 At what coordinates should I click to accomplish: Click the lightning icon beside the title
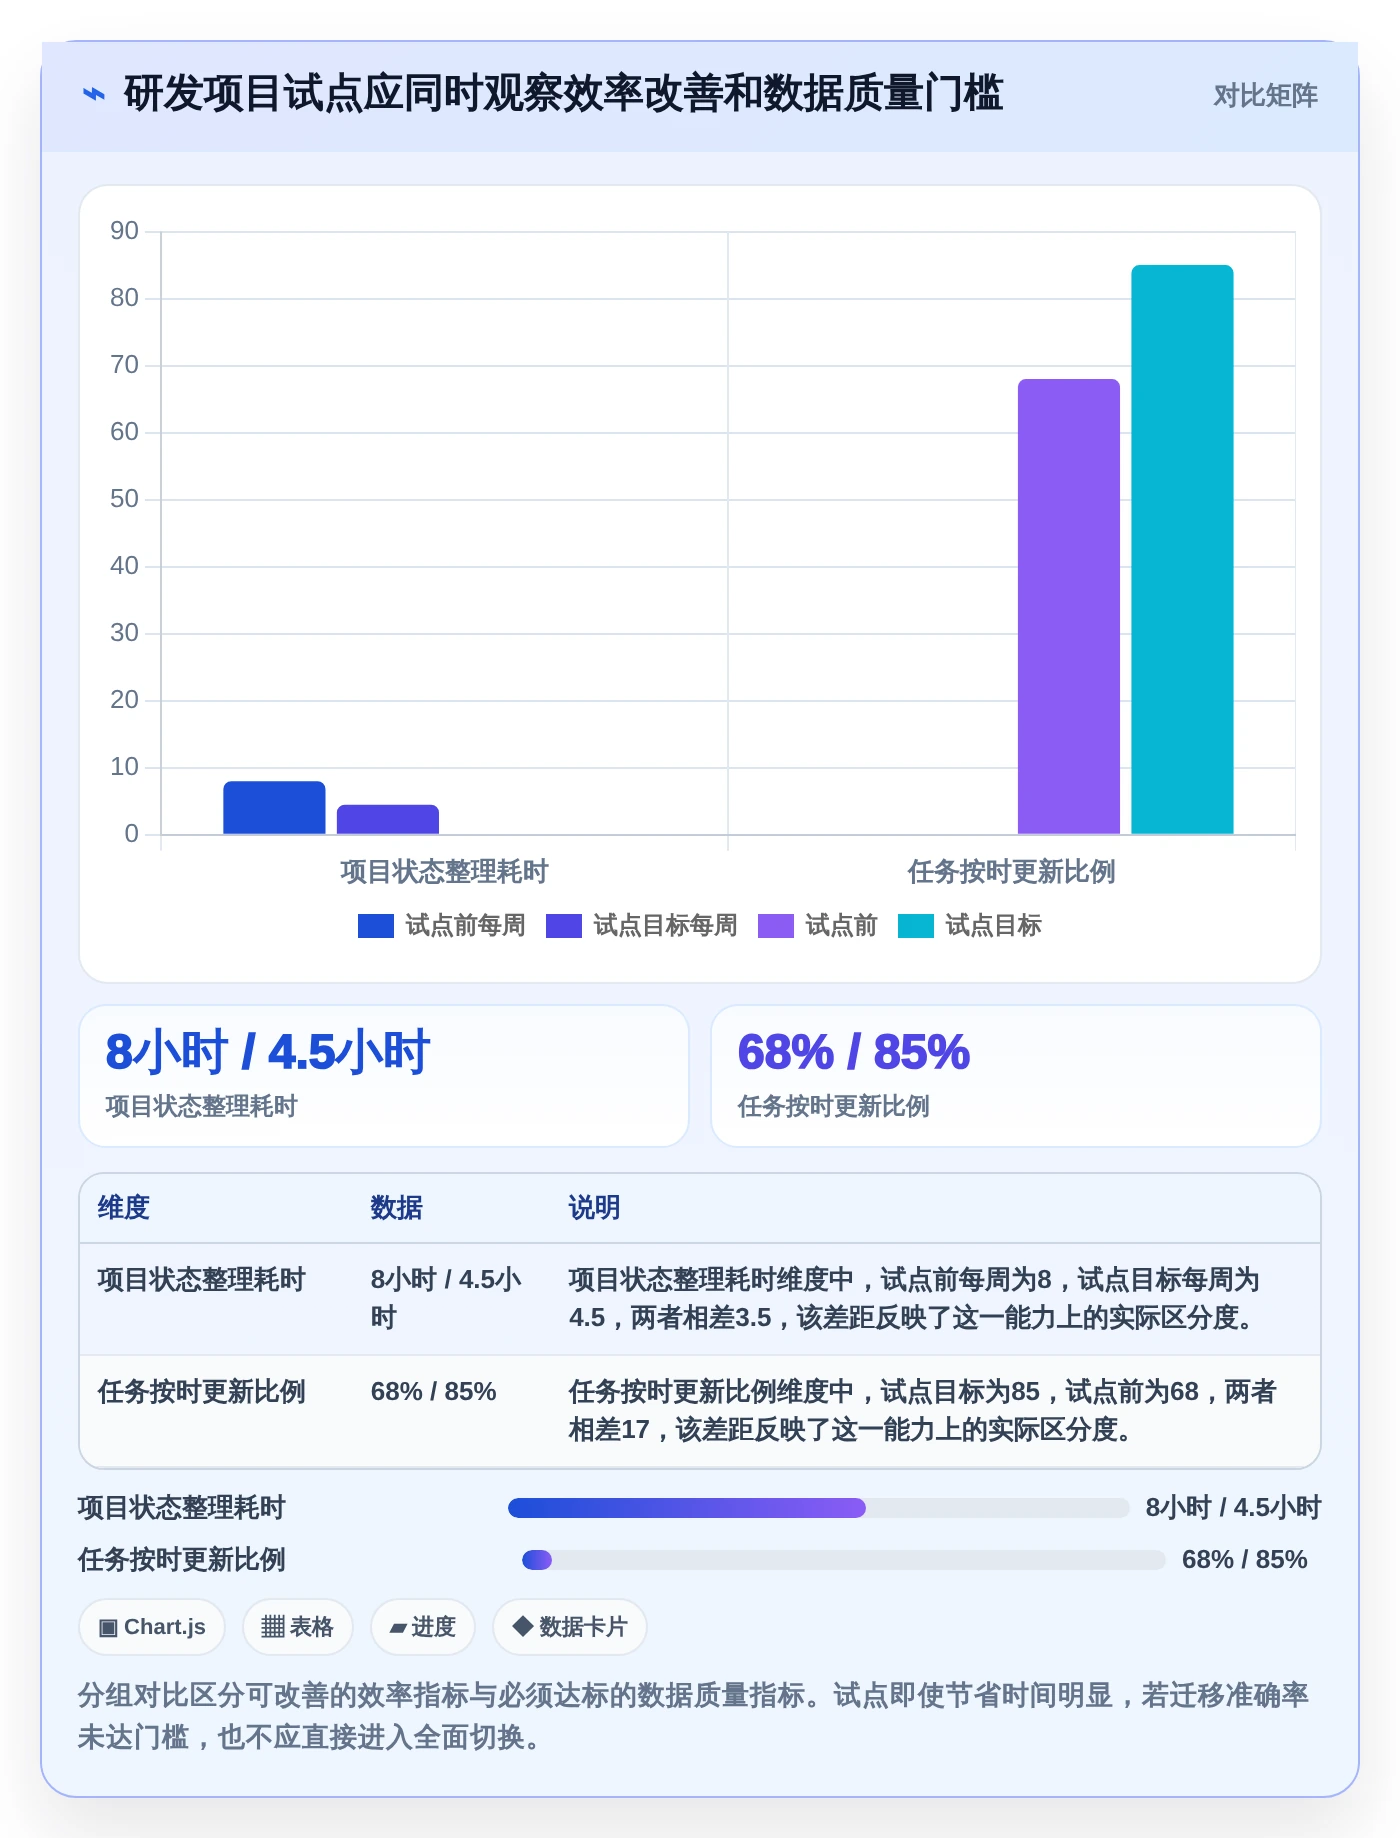(x=93, y=95)
